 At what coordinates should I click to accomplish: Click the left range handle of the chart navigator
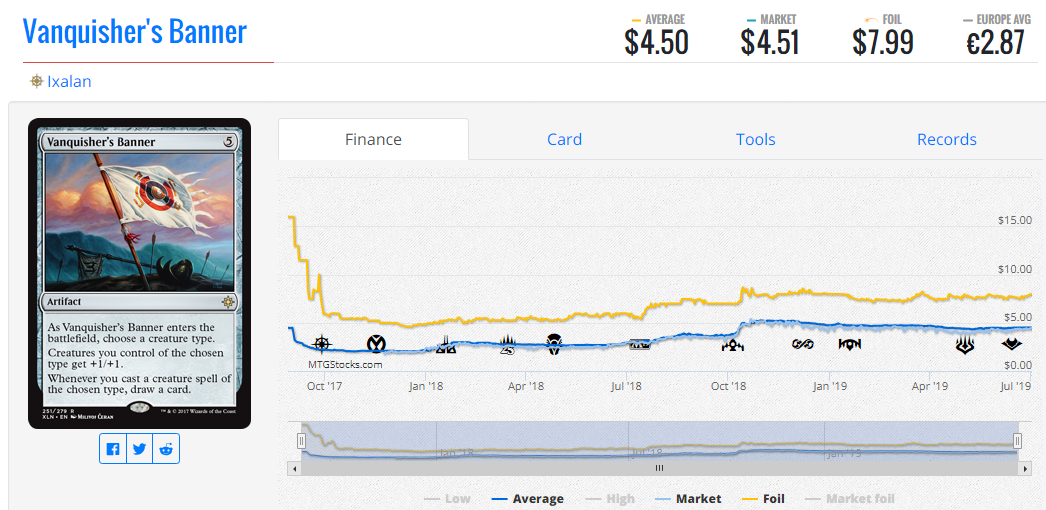tap(301, 440)
